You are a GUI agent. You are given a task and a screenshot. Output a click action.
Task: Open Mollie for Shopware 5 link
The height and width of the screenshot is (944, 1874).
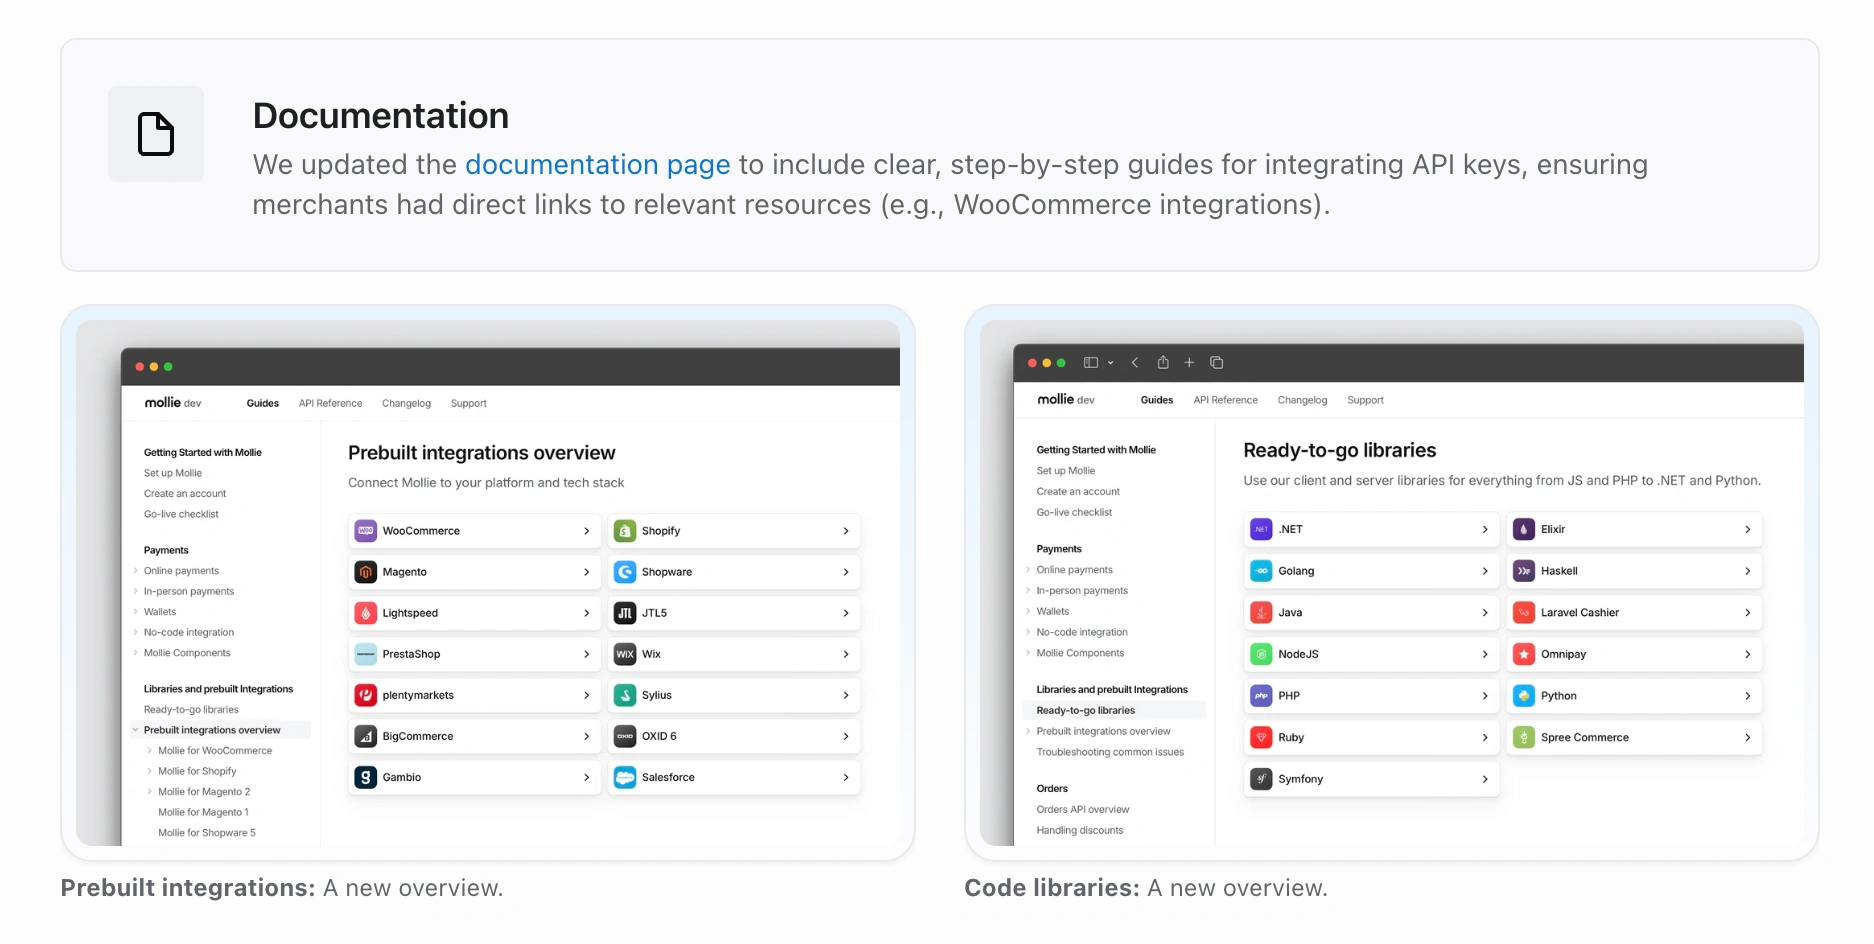207,833
